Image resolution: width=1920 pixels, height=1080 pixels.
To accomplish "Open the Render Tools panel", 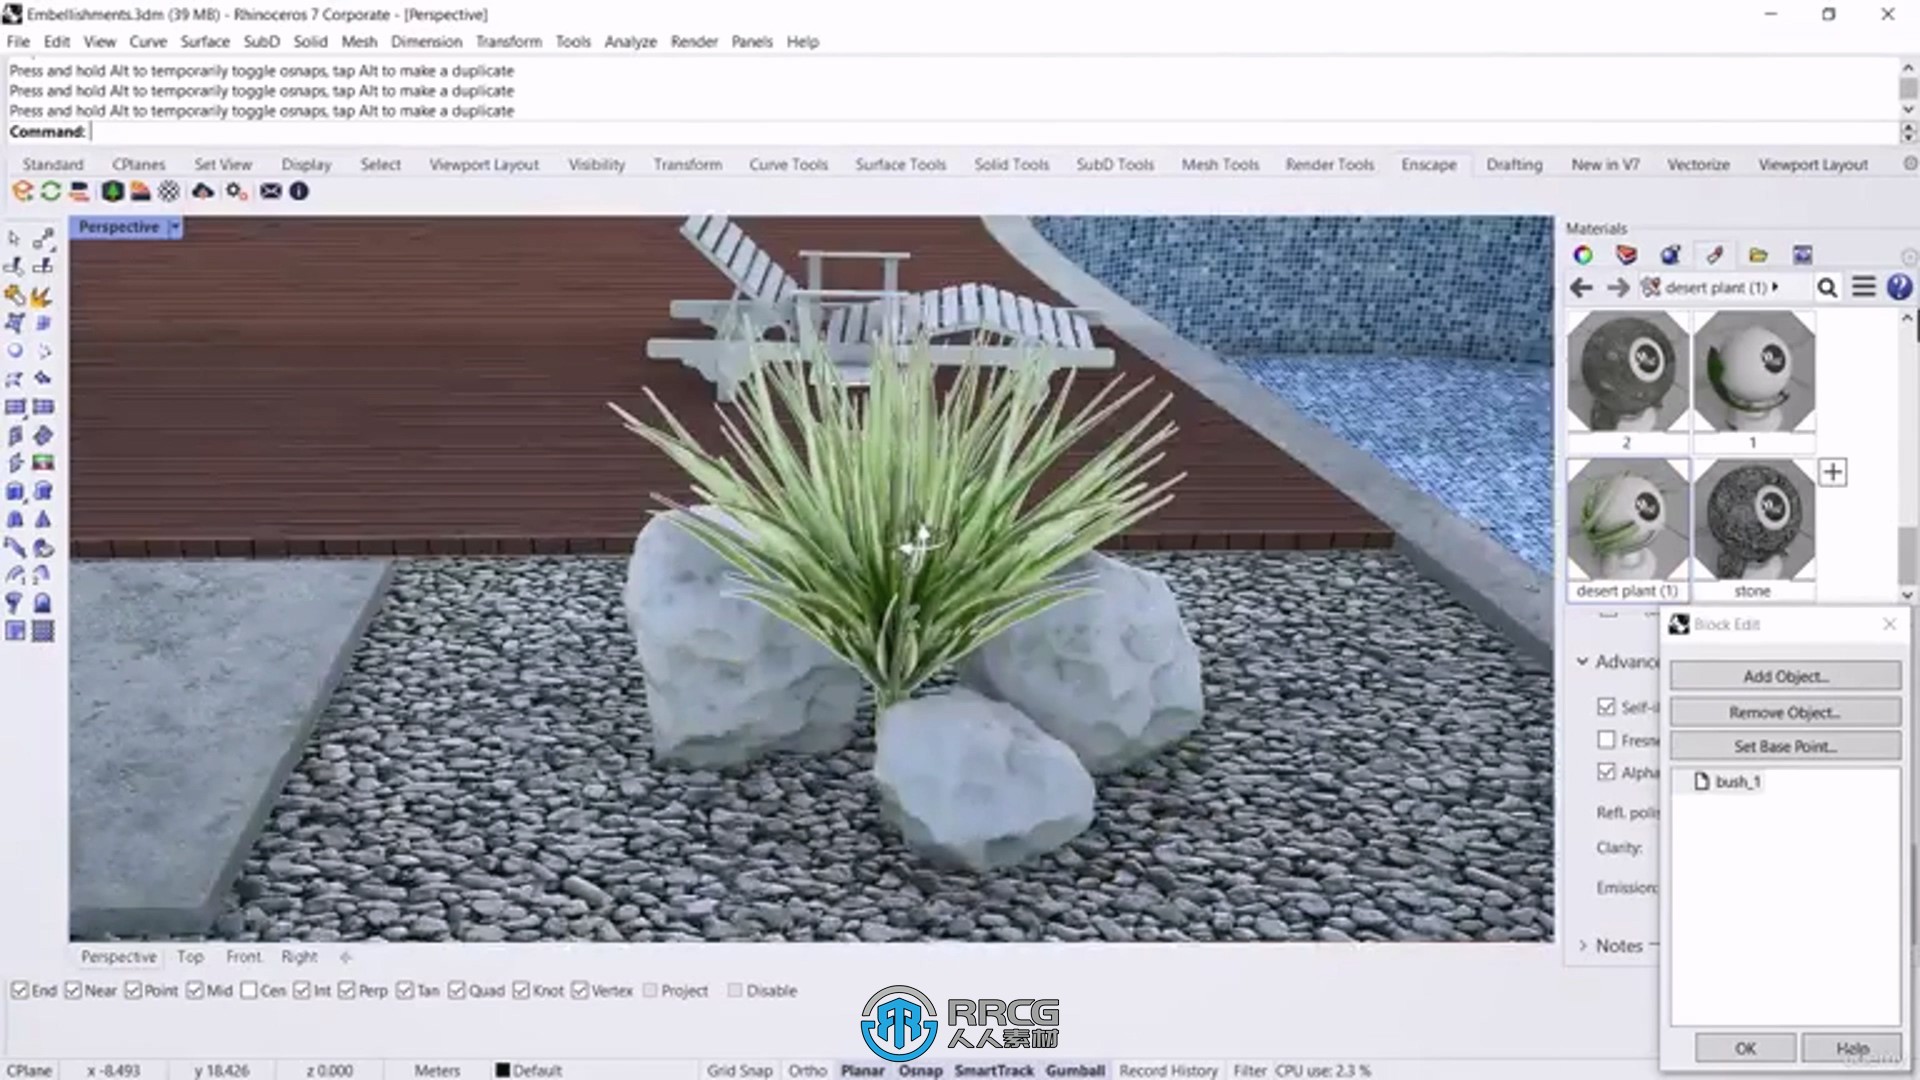I will [x=1328, y=164].
